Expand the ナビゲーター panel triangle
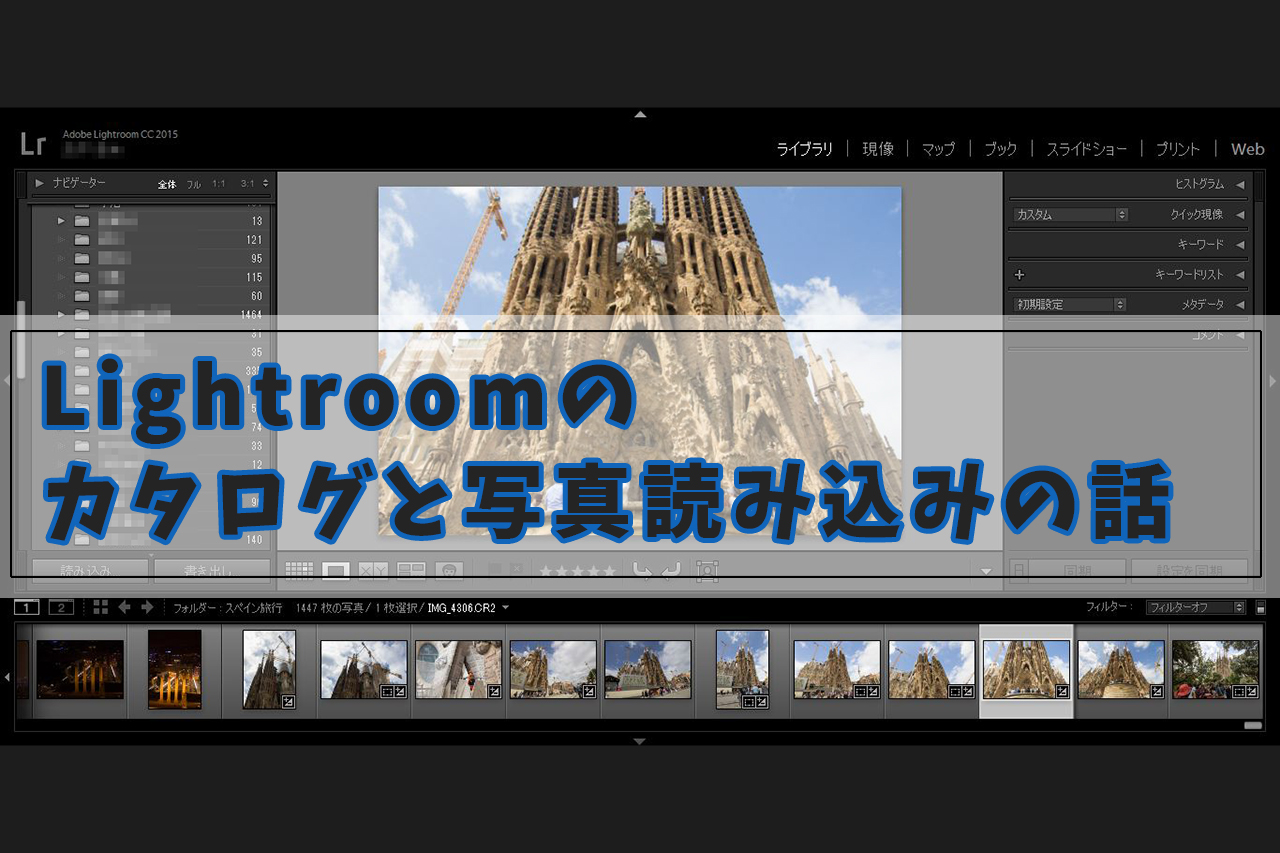Screen dimensions: 1280x853 click(40, 184)
